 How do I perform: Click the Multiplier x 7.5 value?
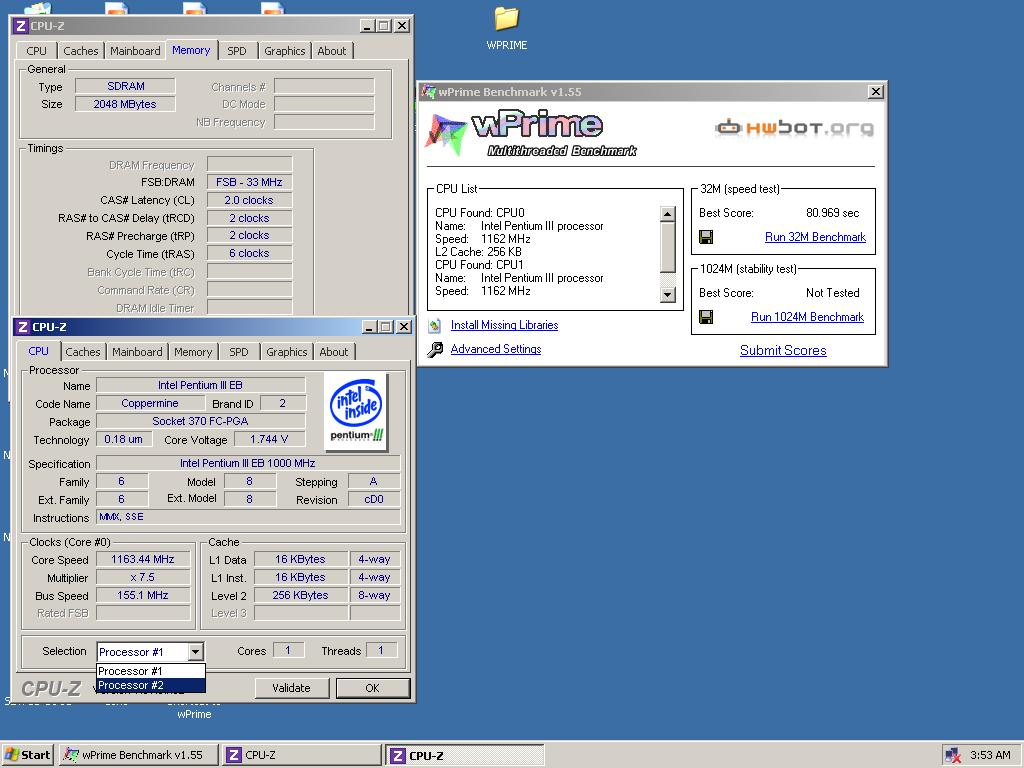pos(143,577)
